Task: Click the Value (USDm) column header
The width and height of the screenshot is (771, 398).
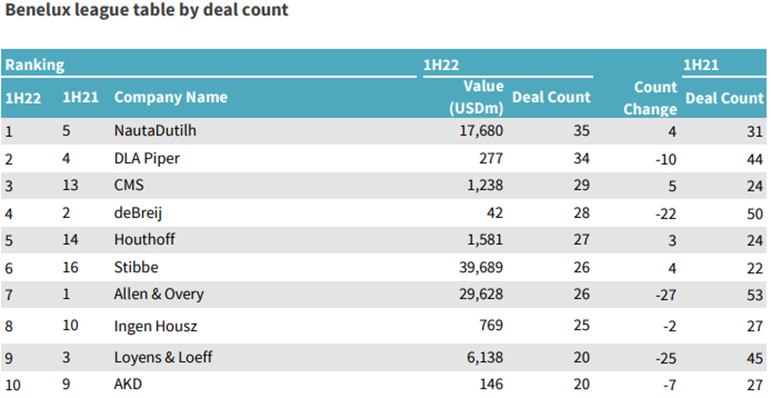Action: 476,97
